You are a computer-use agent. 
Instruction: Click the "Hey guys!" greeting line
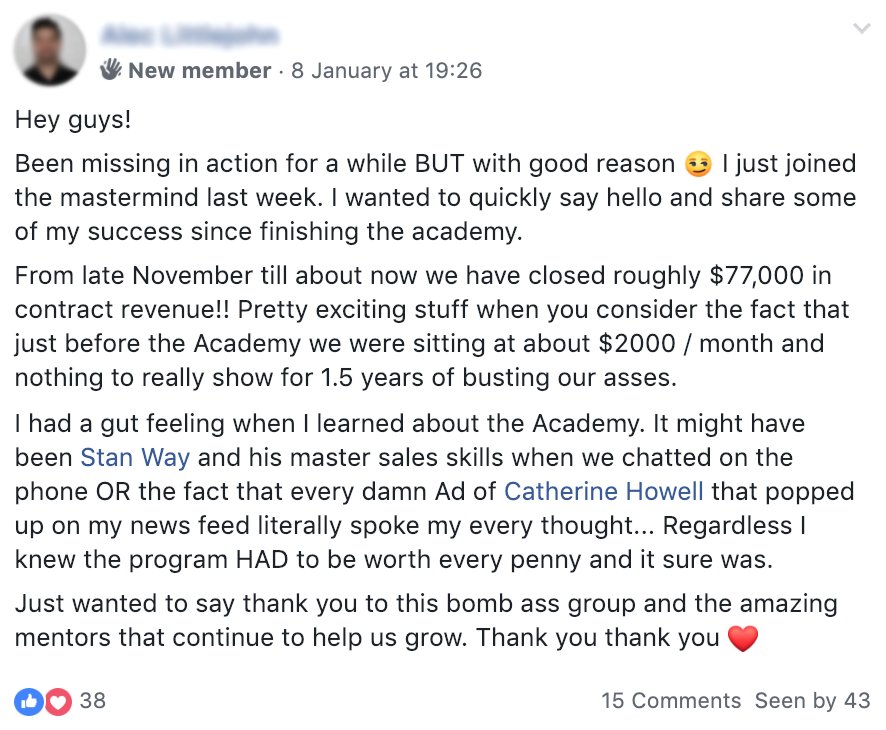pos(73,121)
